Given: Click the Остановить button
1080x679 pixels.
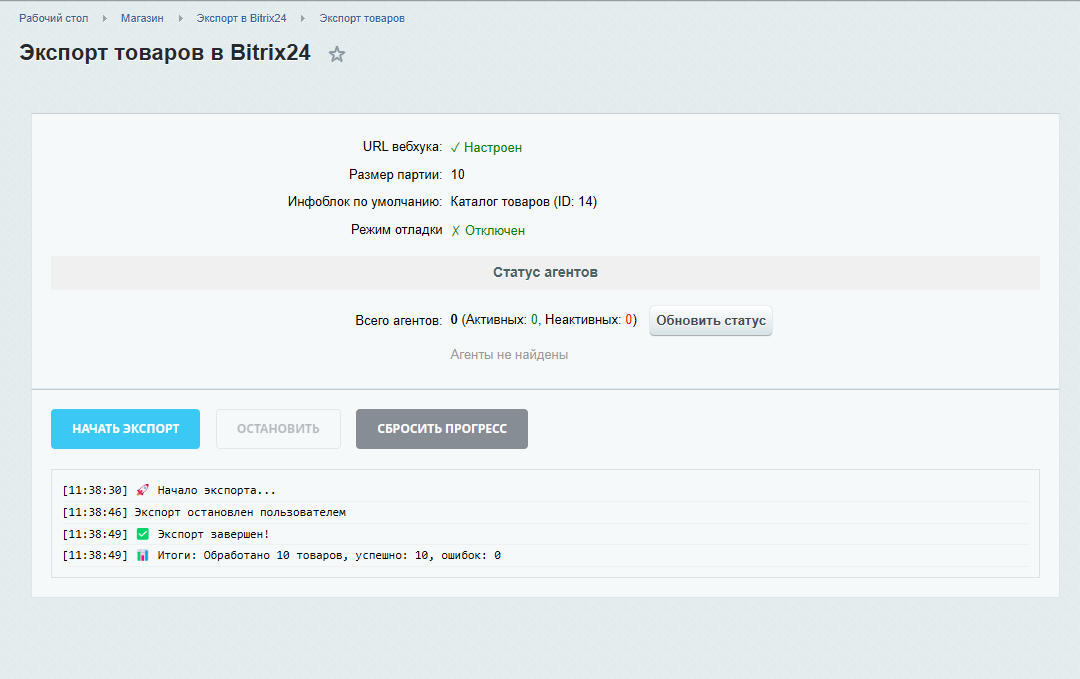Looking at the screenshot, I should 278,429.
